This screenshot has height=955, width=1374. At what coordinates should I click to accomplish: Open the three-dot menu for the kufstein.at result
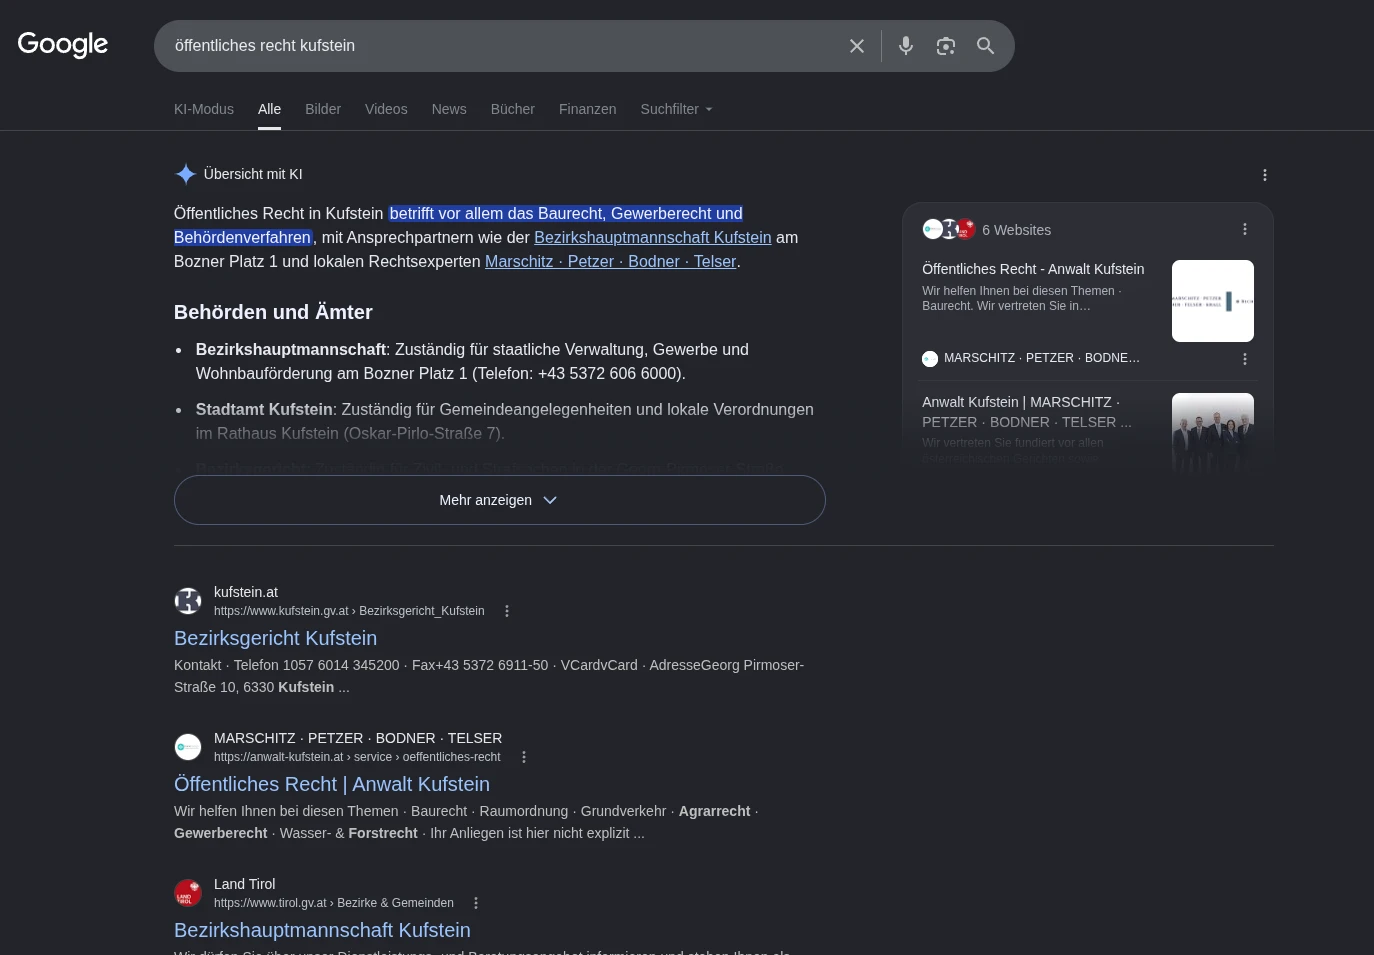tap(507, 611)
